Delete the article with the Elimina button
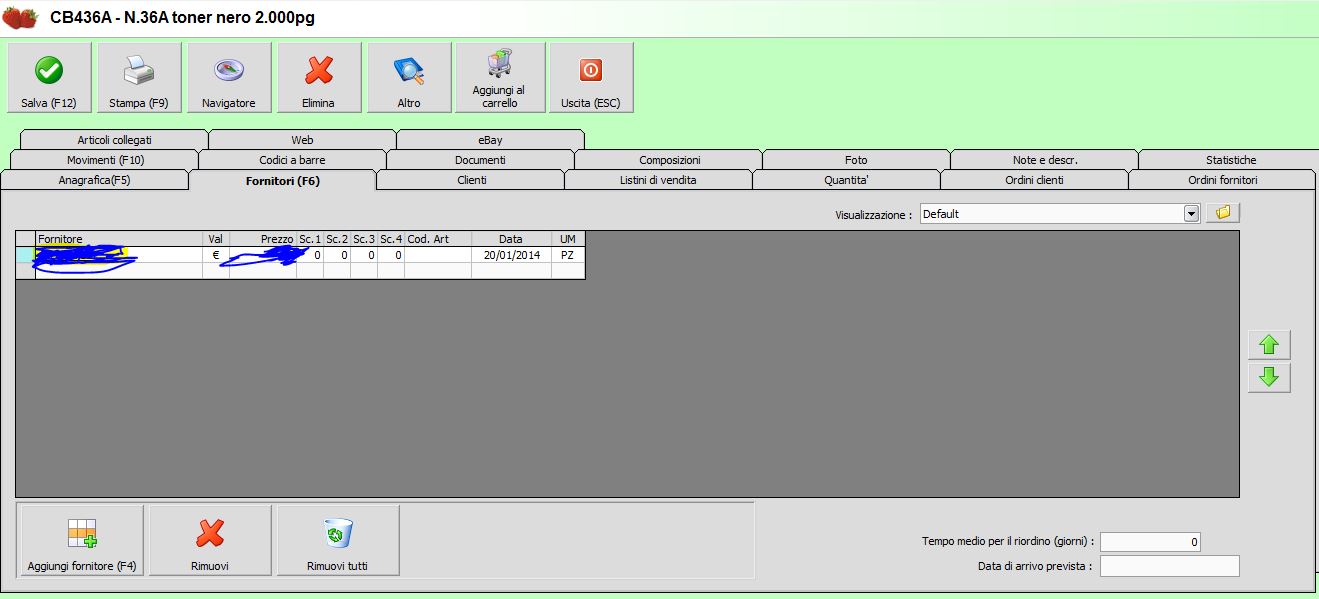This screenshot has height=599, width=1319. [x=318, y=77]
